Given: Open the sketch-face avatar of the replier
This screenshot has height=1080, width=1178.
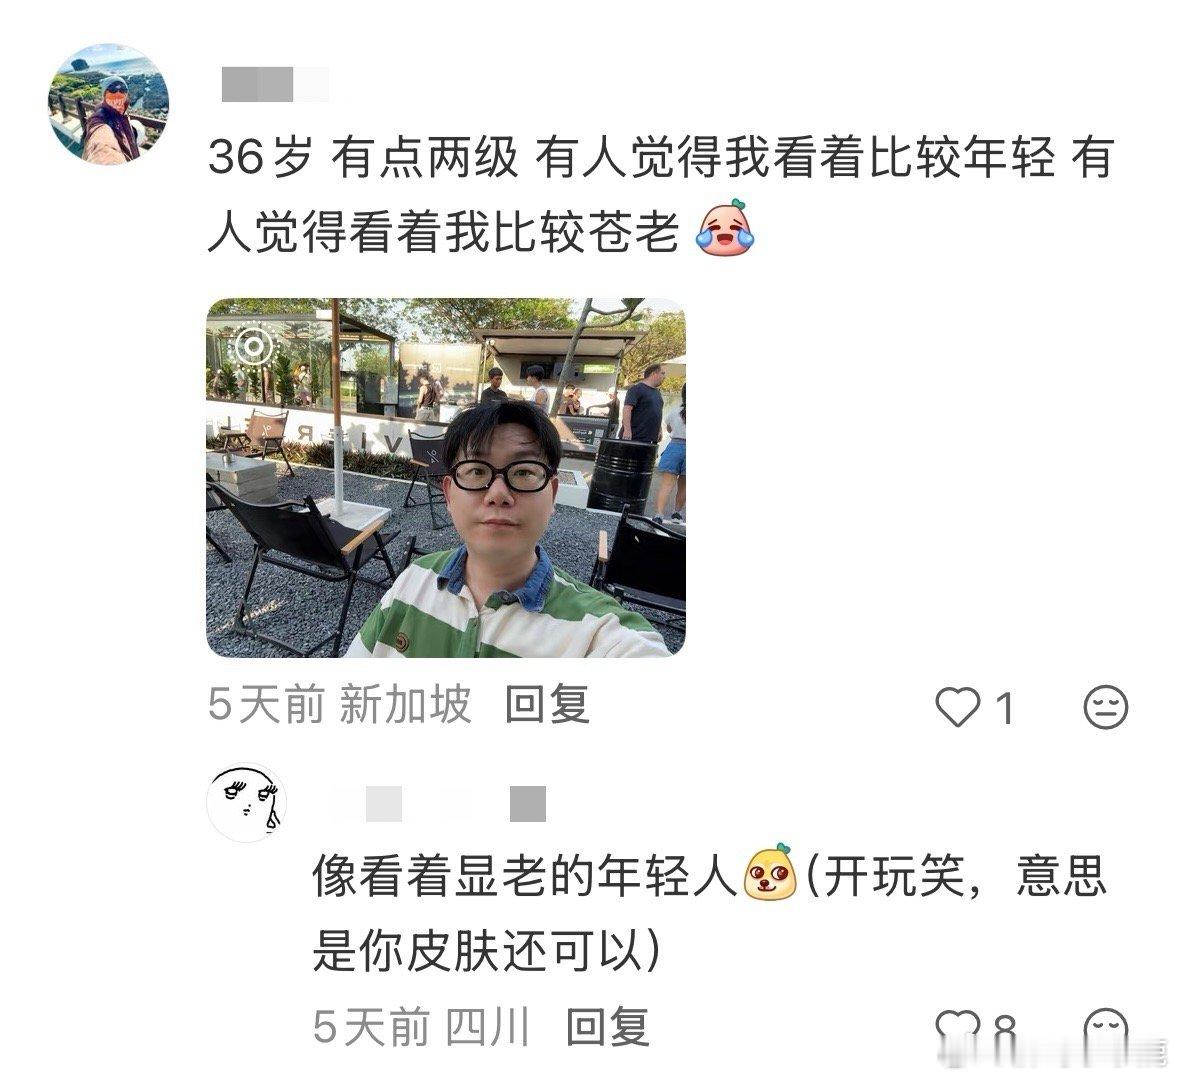Looking at the screenshot, I should pyautogui.click(x=246, y=803).
